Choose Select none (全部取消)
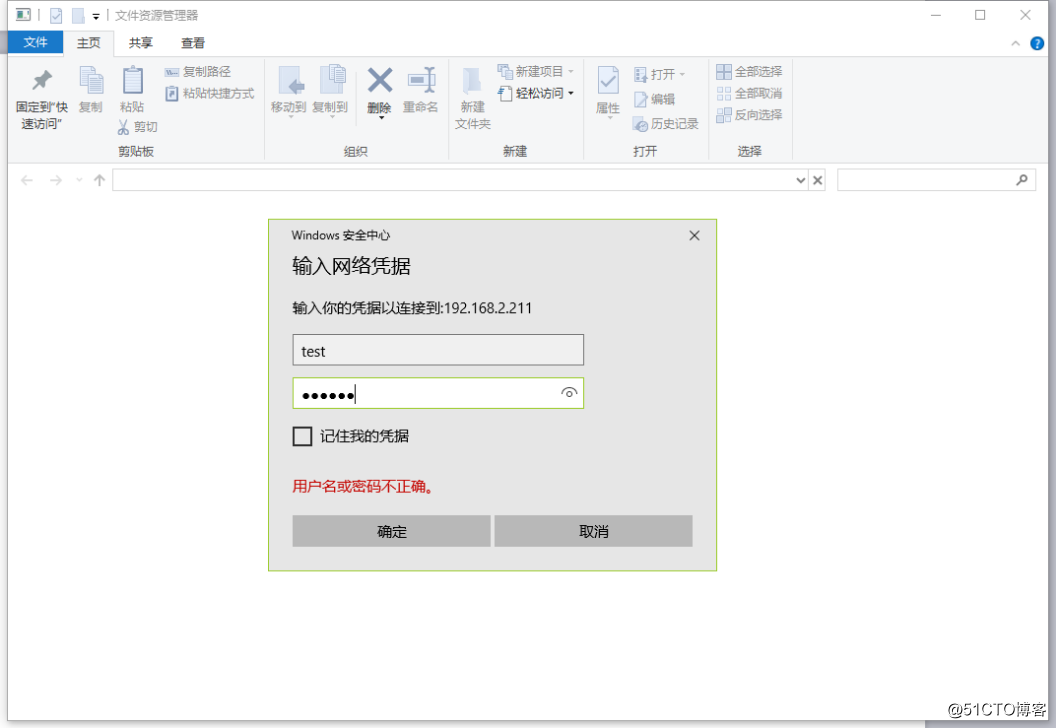This screenshot has height=728, width=1056. tap(750, 93)
